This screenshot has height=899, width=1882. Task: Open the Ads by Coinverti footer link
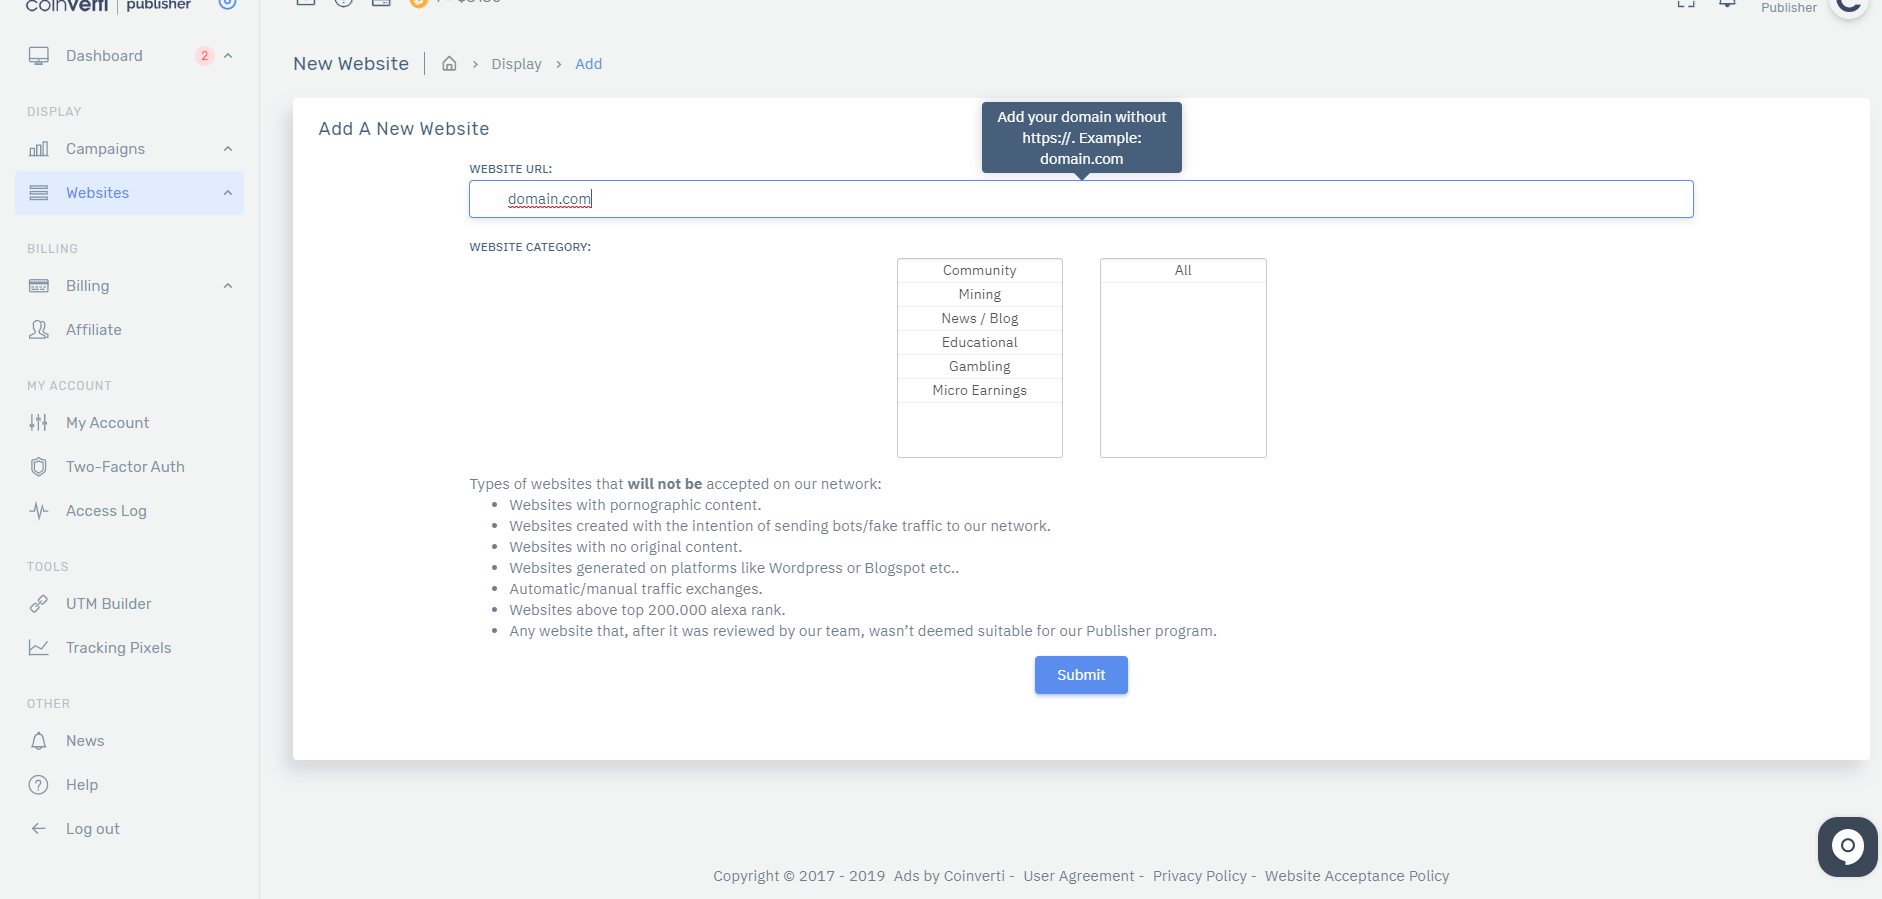click(x=949, y=876)
